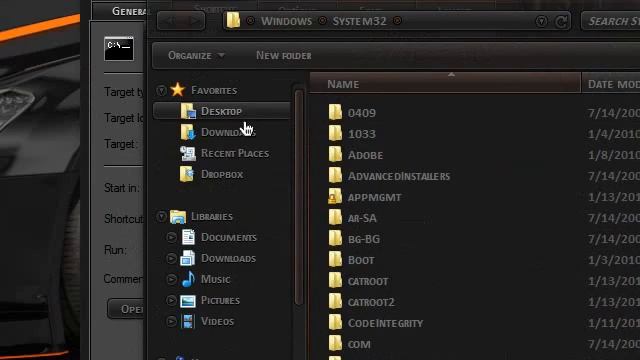640x360 pixels.
Task: Select the AdvancedInstallers folder name
Action: coord(399,176)
